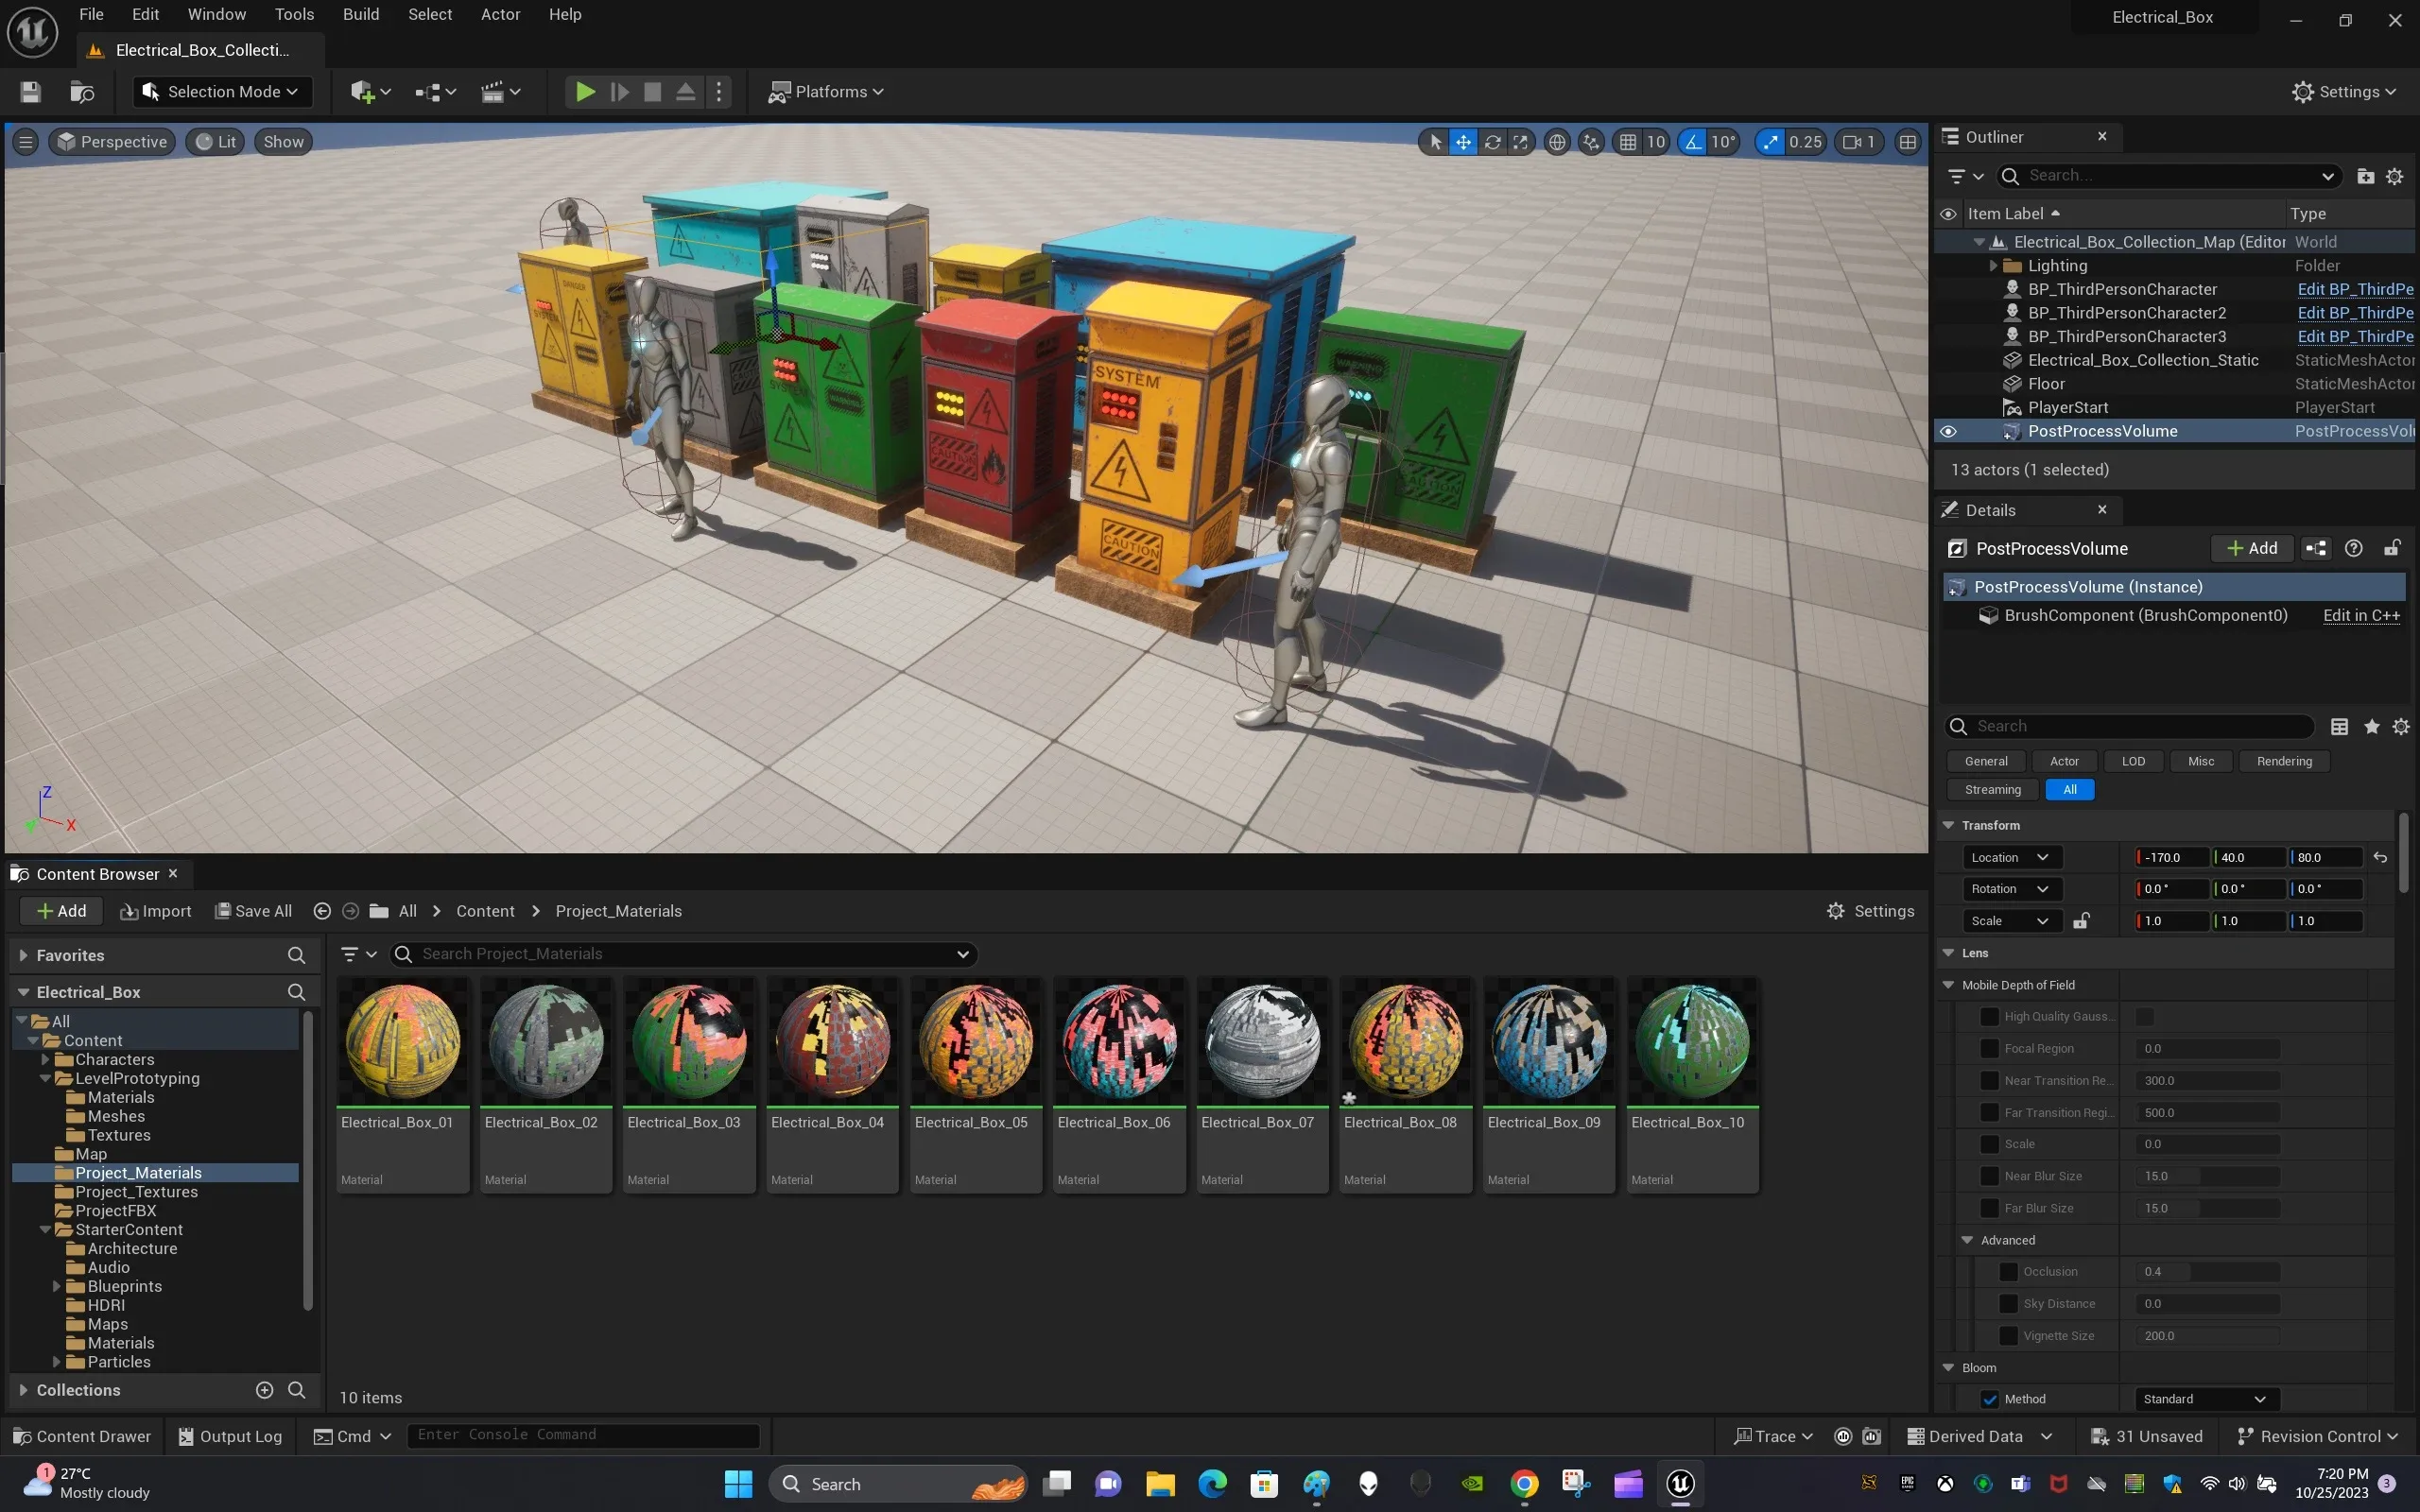Go back in Content Browser history

(x=322, y=911)
